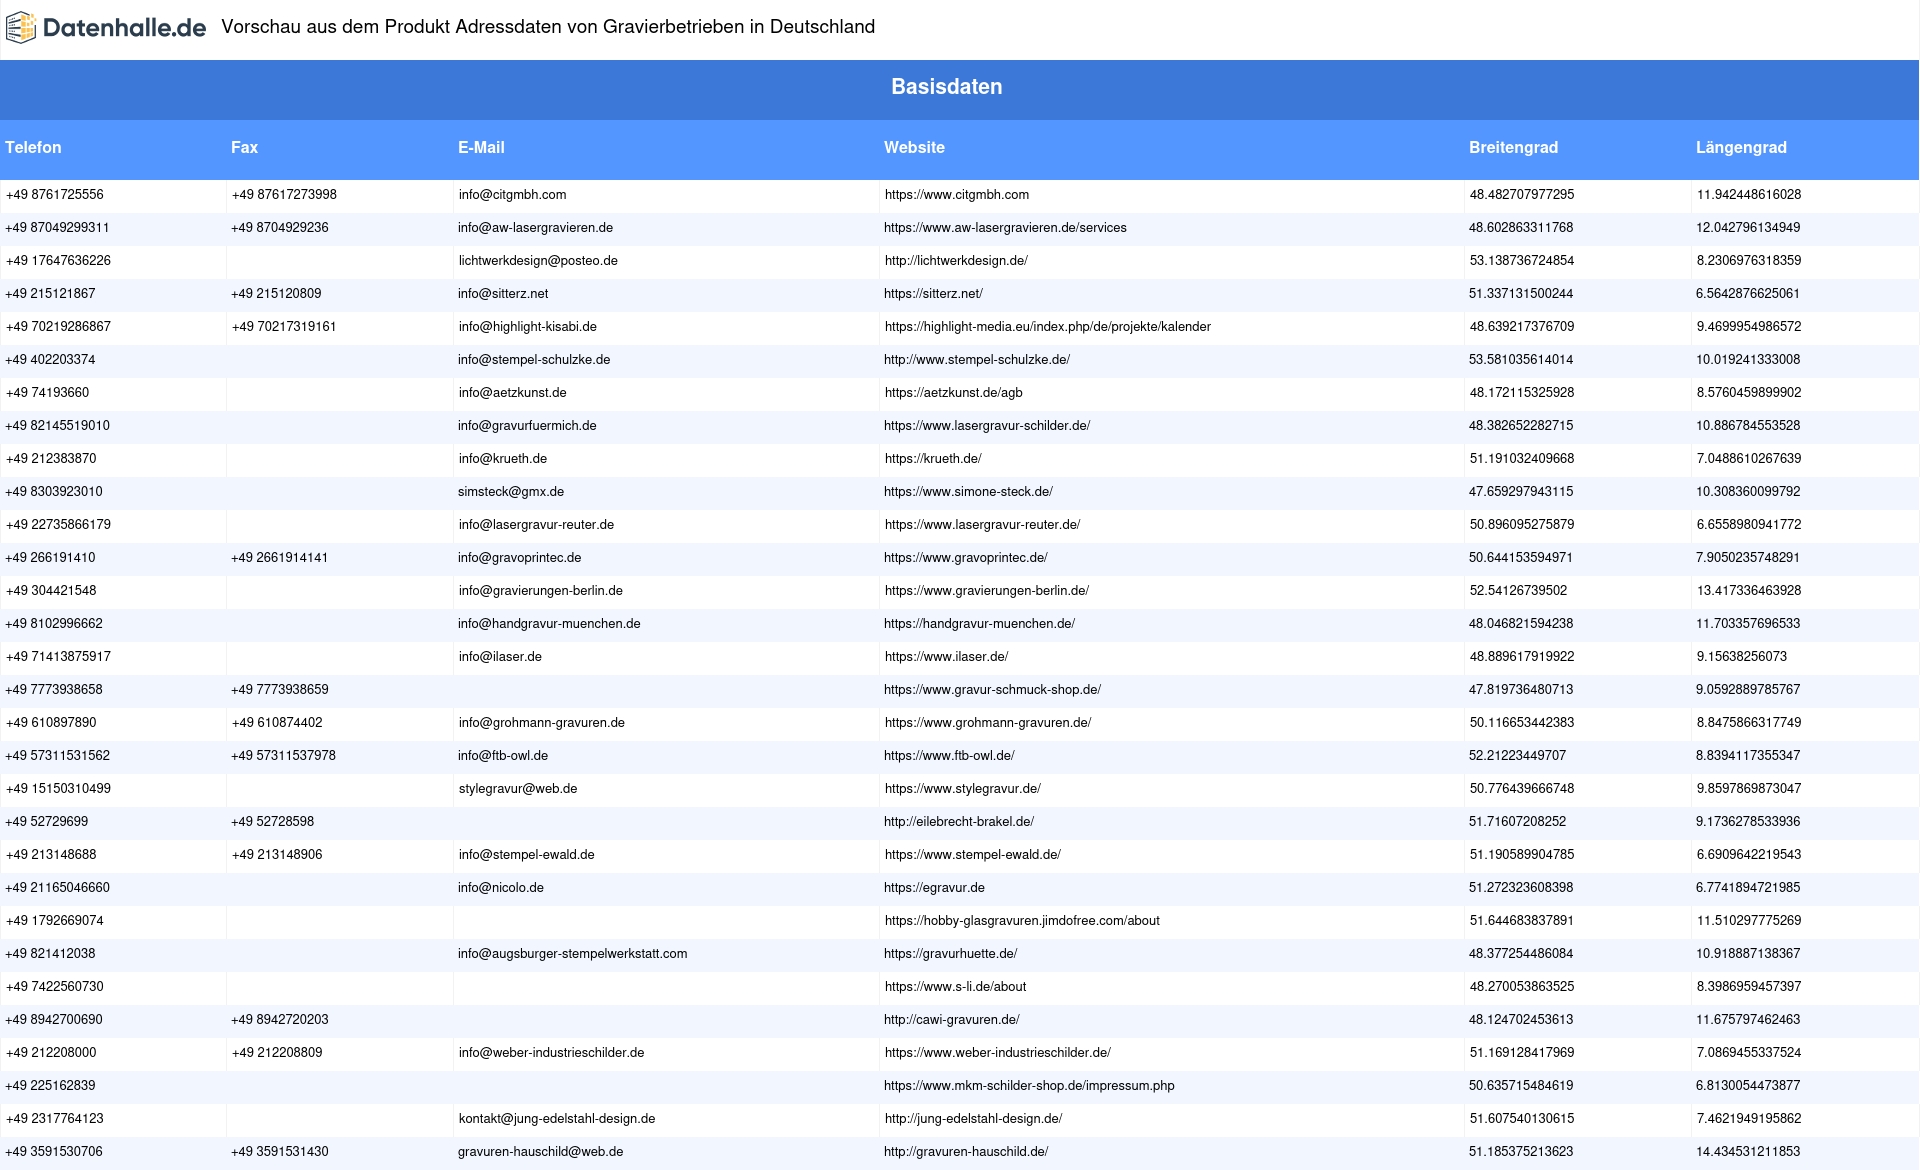The image size is (1920, 1170).
Task: Select email info@handgravur-muenchen.de
Action: pyautogui.click(x=549, y=624)
